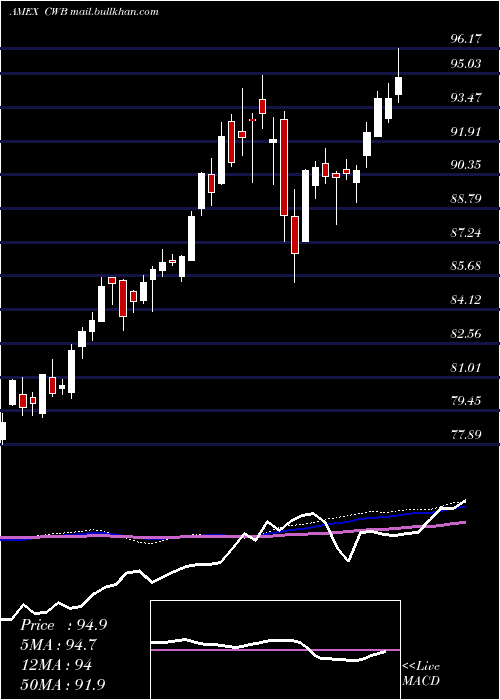Click the 95.03 price axis label

coord(466,64)
